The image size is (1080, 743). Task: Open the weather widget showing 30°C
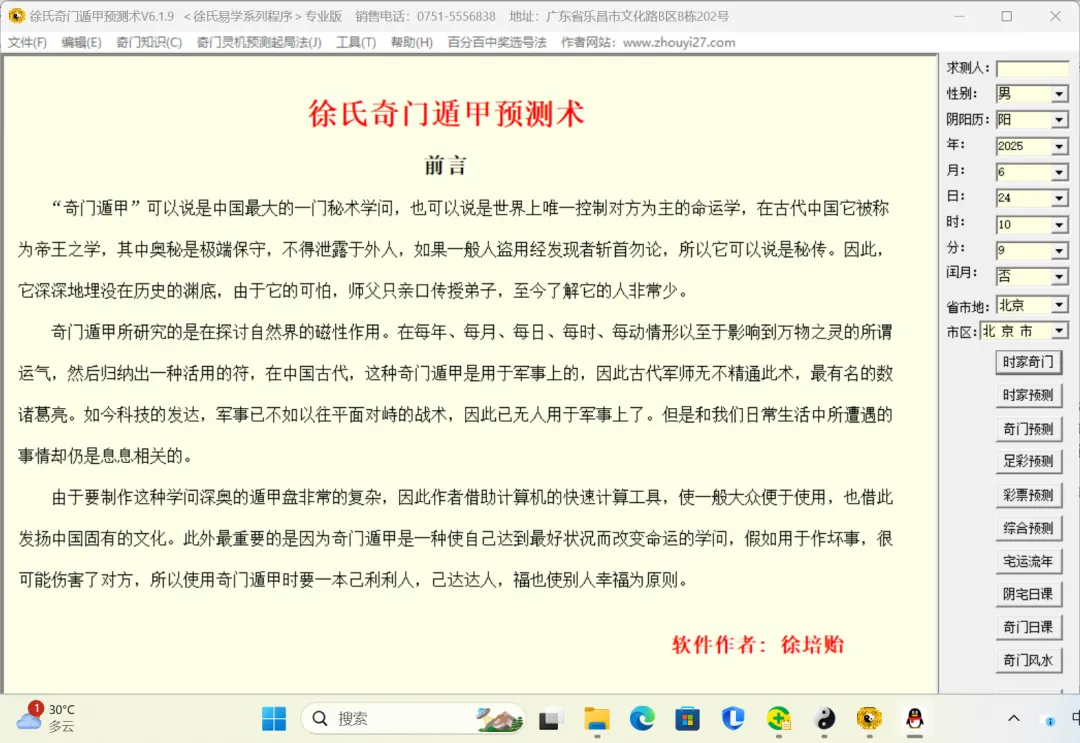(x=45, y=718)
